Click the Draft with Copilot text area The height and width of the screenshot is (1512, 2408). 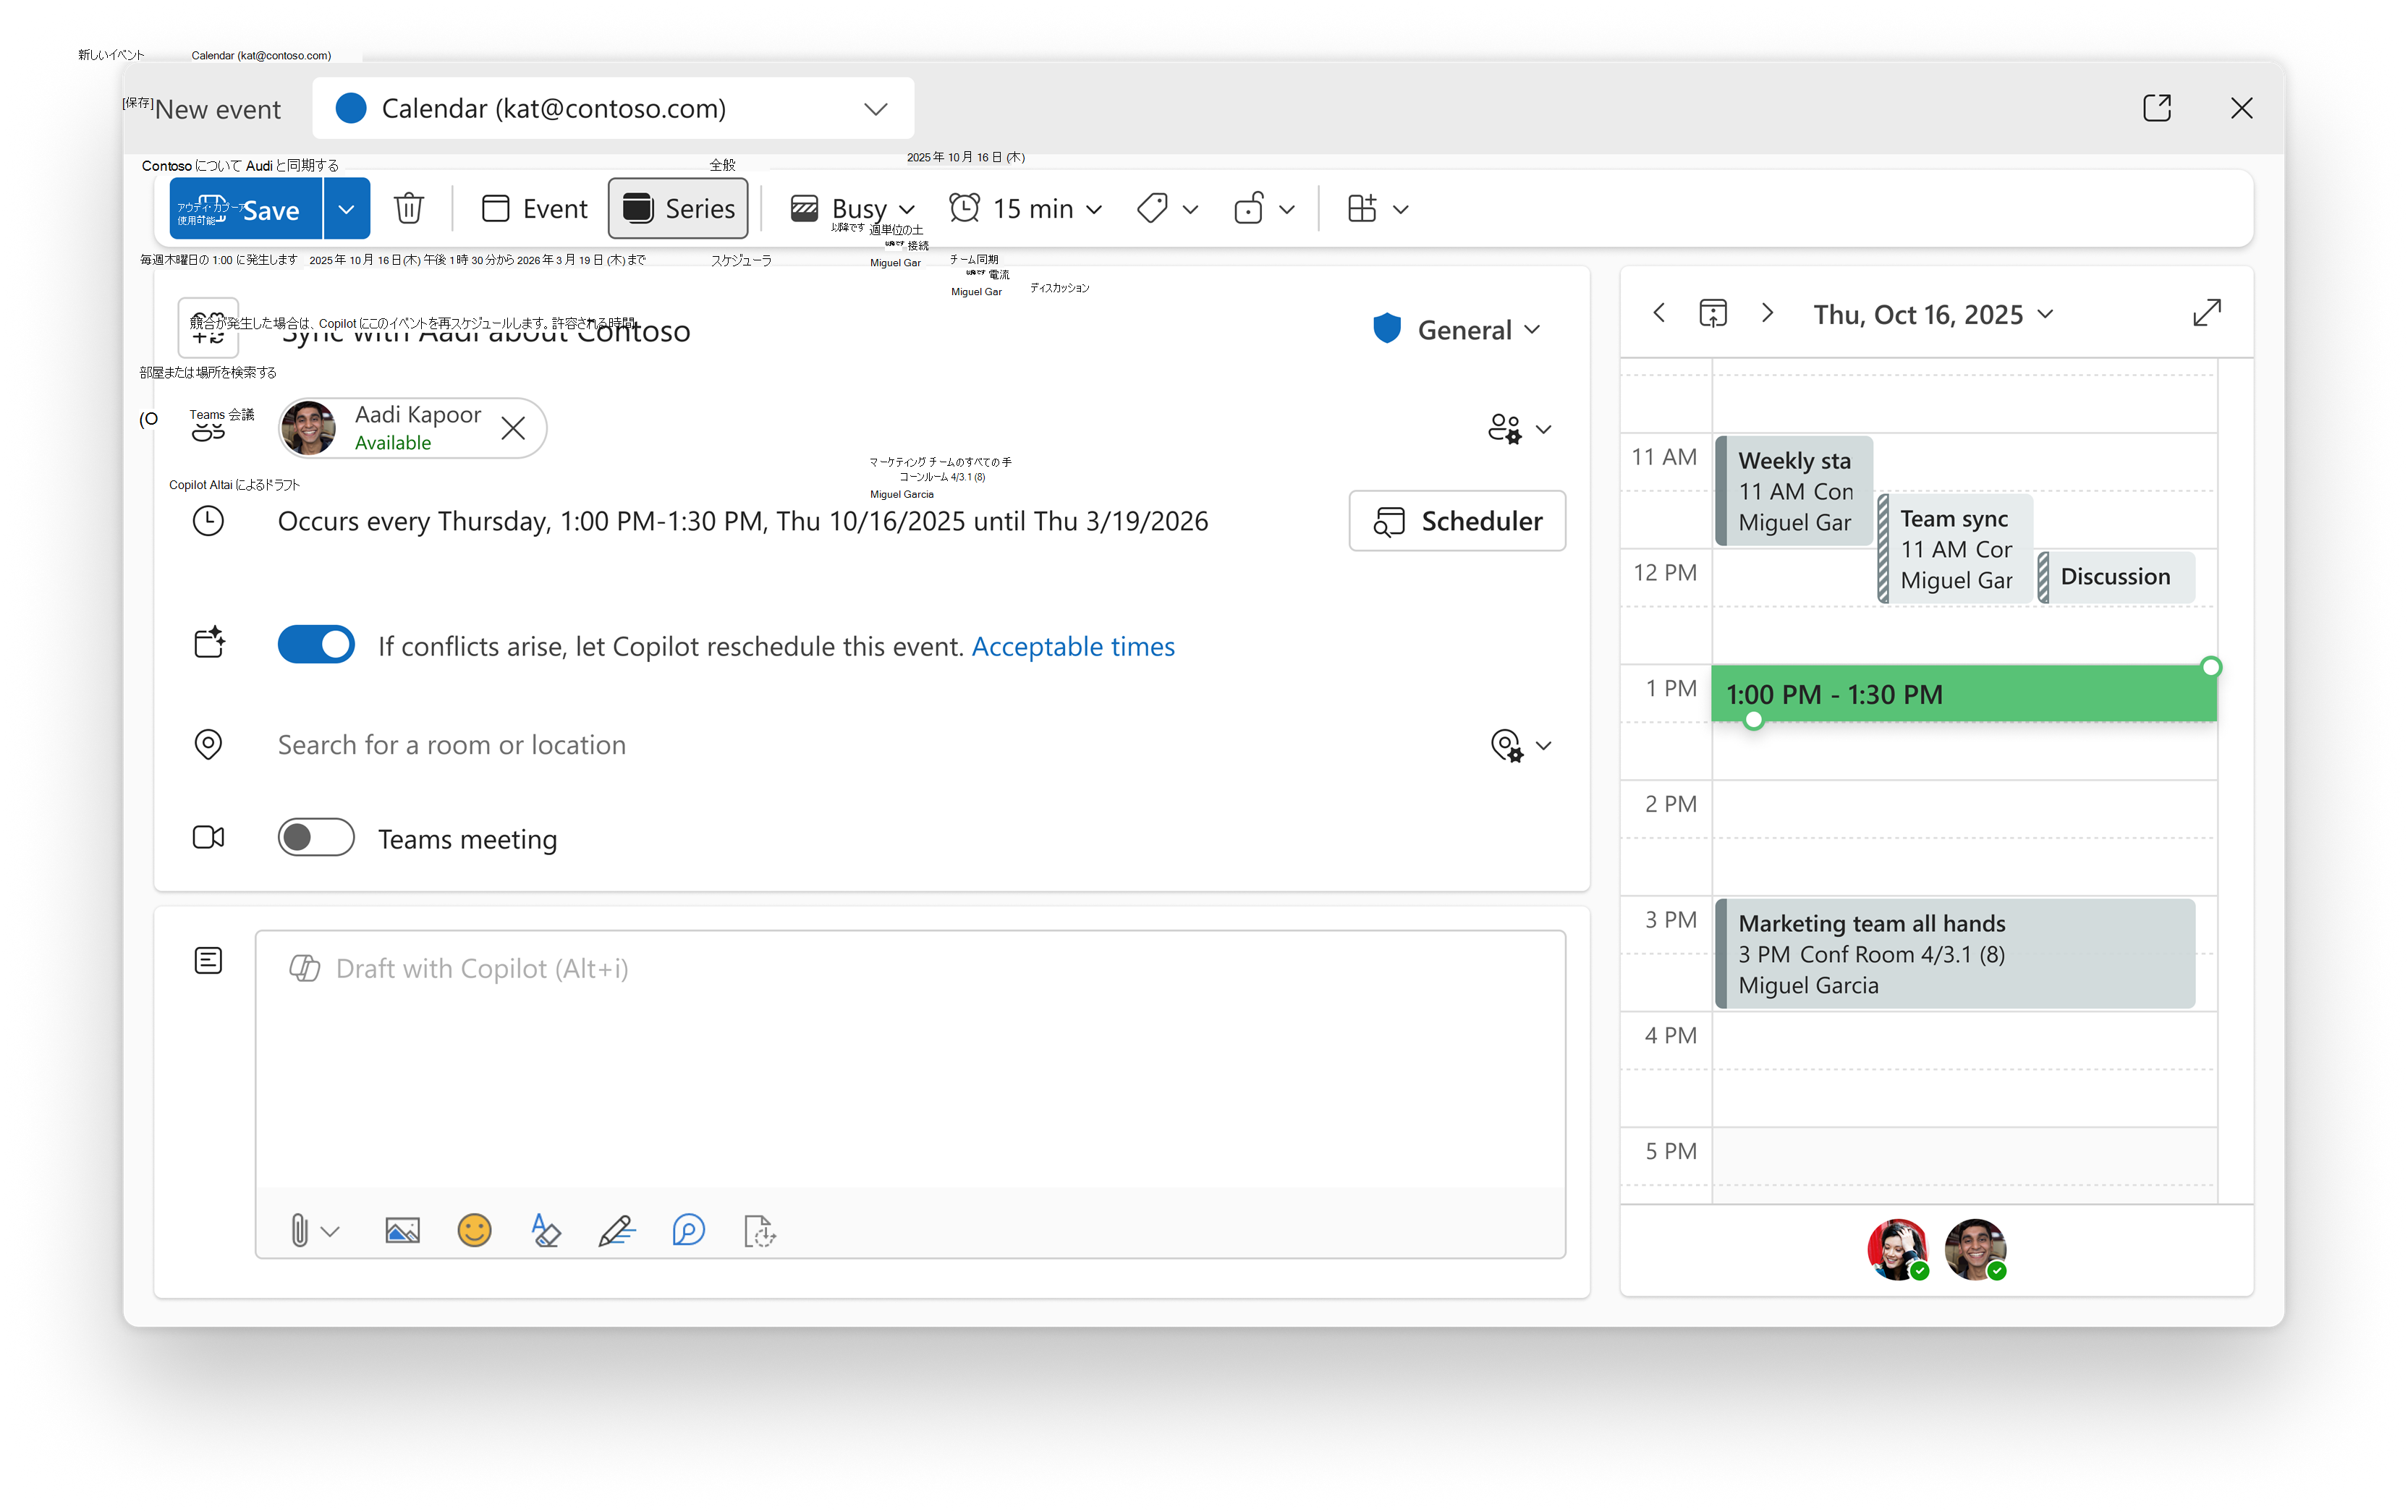pos(910,1060)
